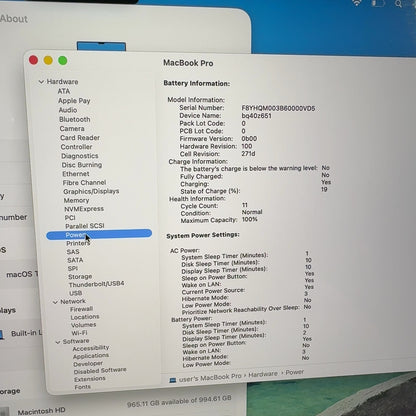Click the System Power Settings heading

[203, 235]
